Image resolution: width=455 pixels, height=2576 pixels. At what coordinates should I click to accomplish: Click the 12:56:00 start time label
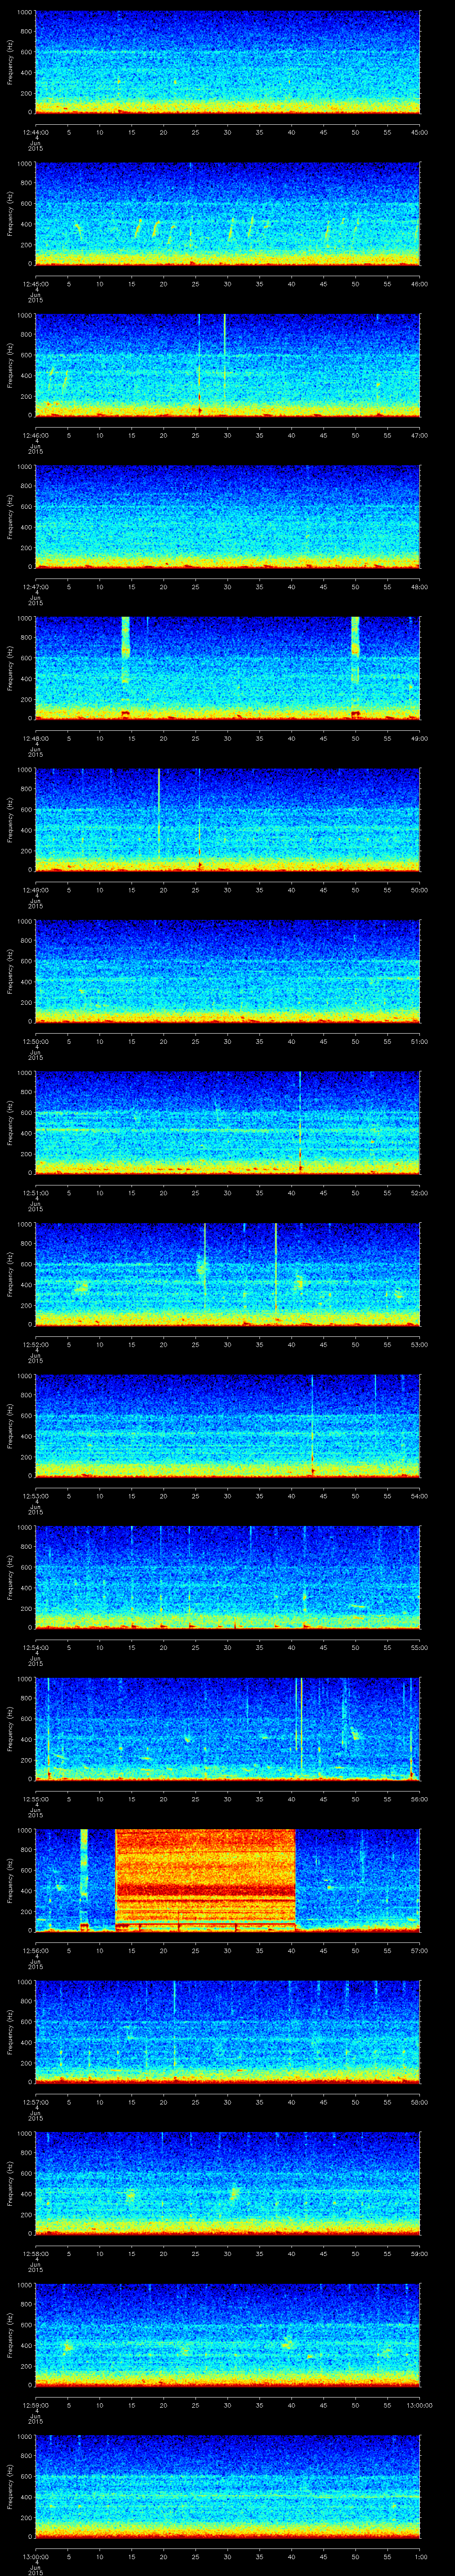[x=35, y=1950]
